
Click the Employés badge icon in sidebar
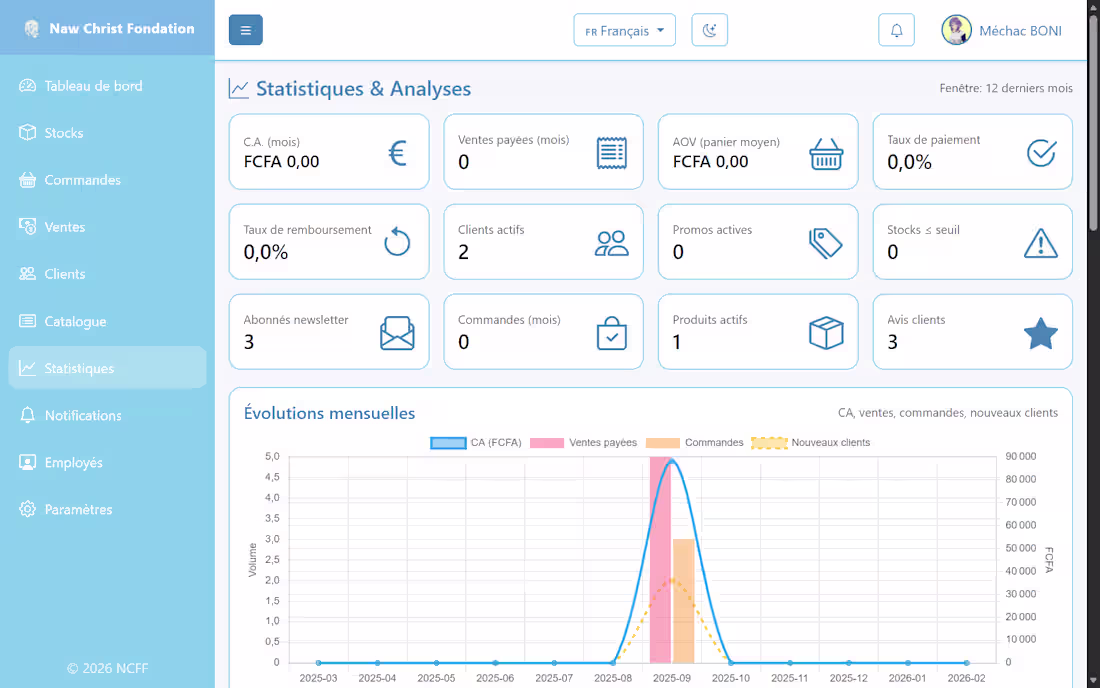click(27, 462)
